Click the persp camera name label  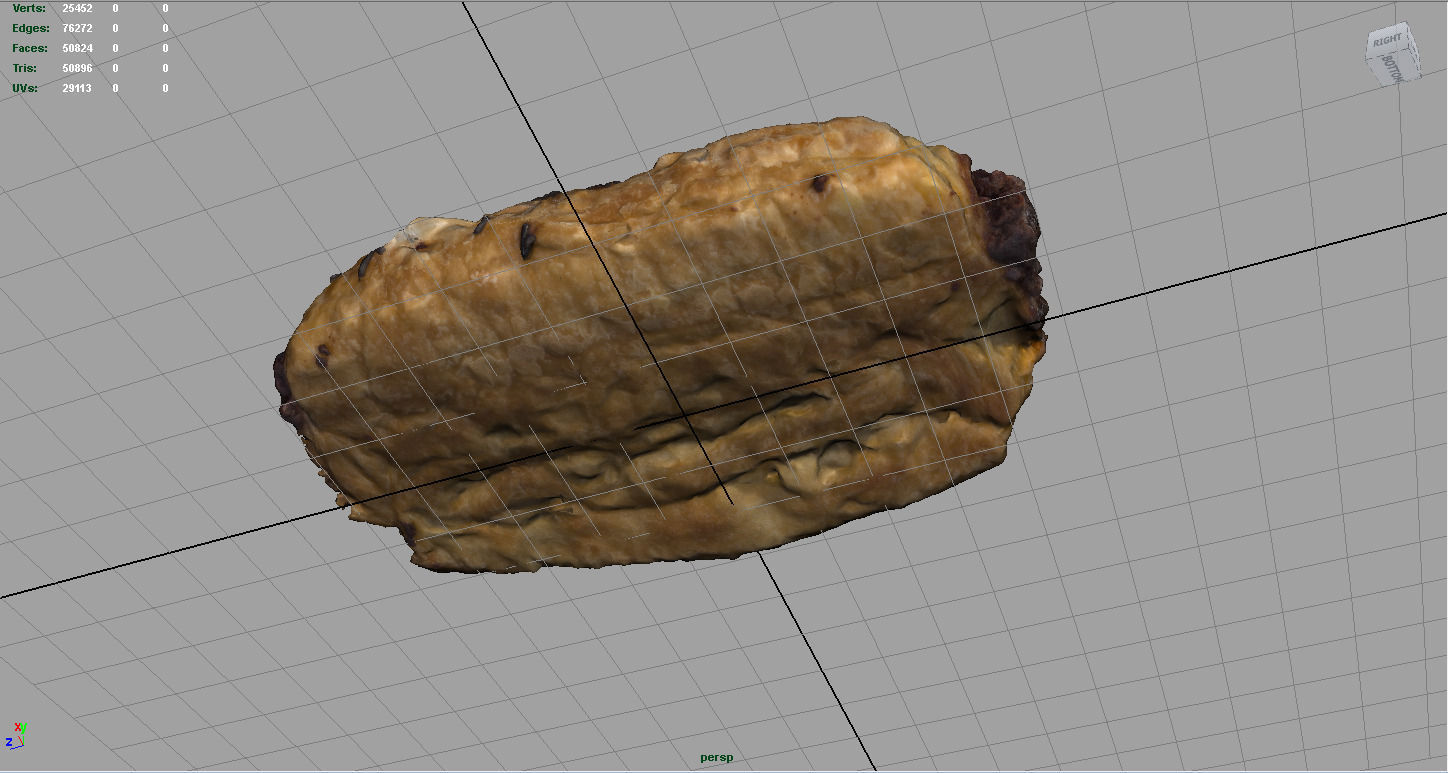click(716, 757)
